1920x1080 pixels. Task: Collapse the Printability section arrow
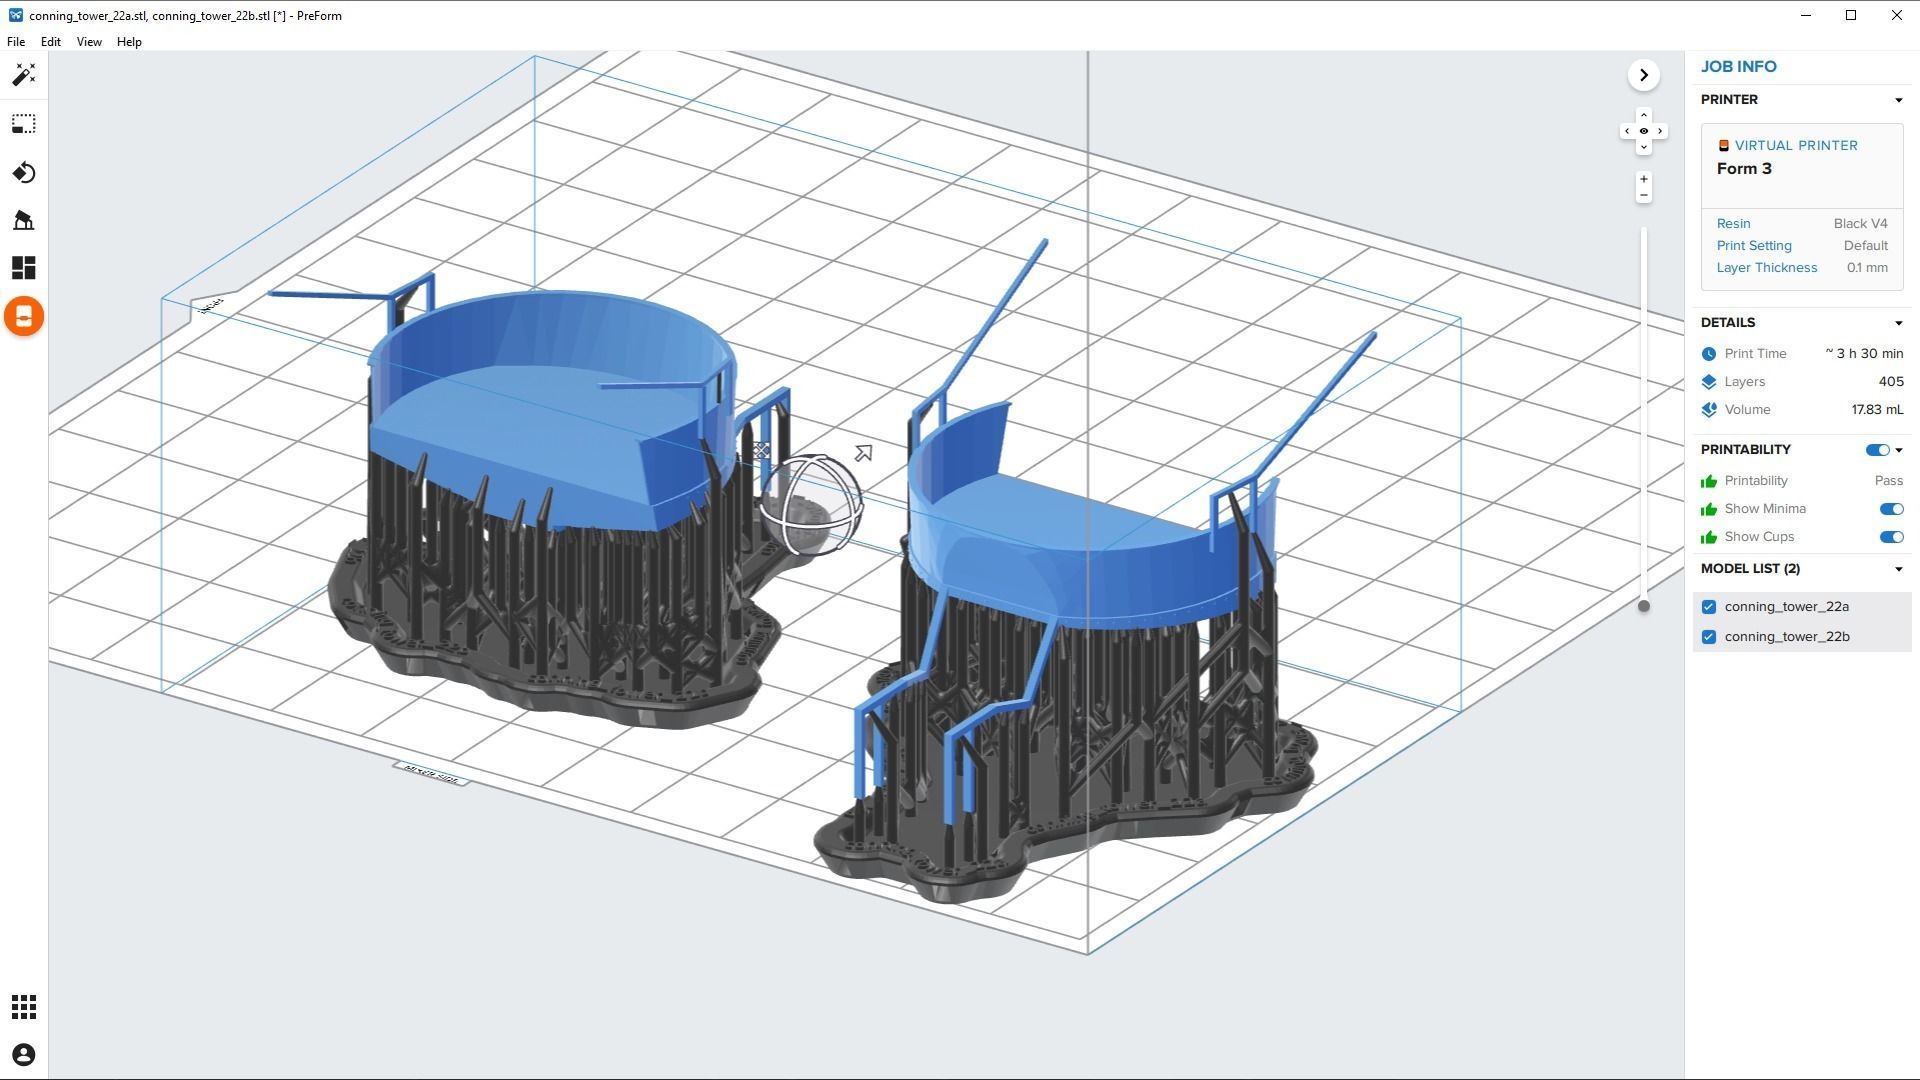1899,450
